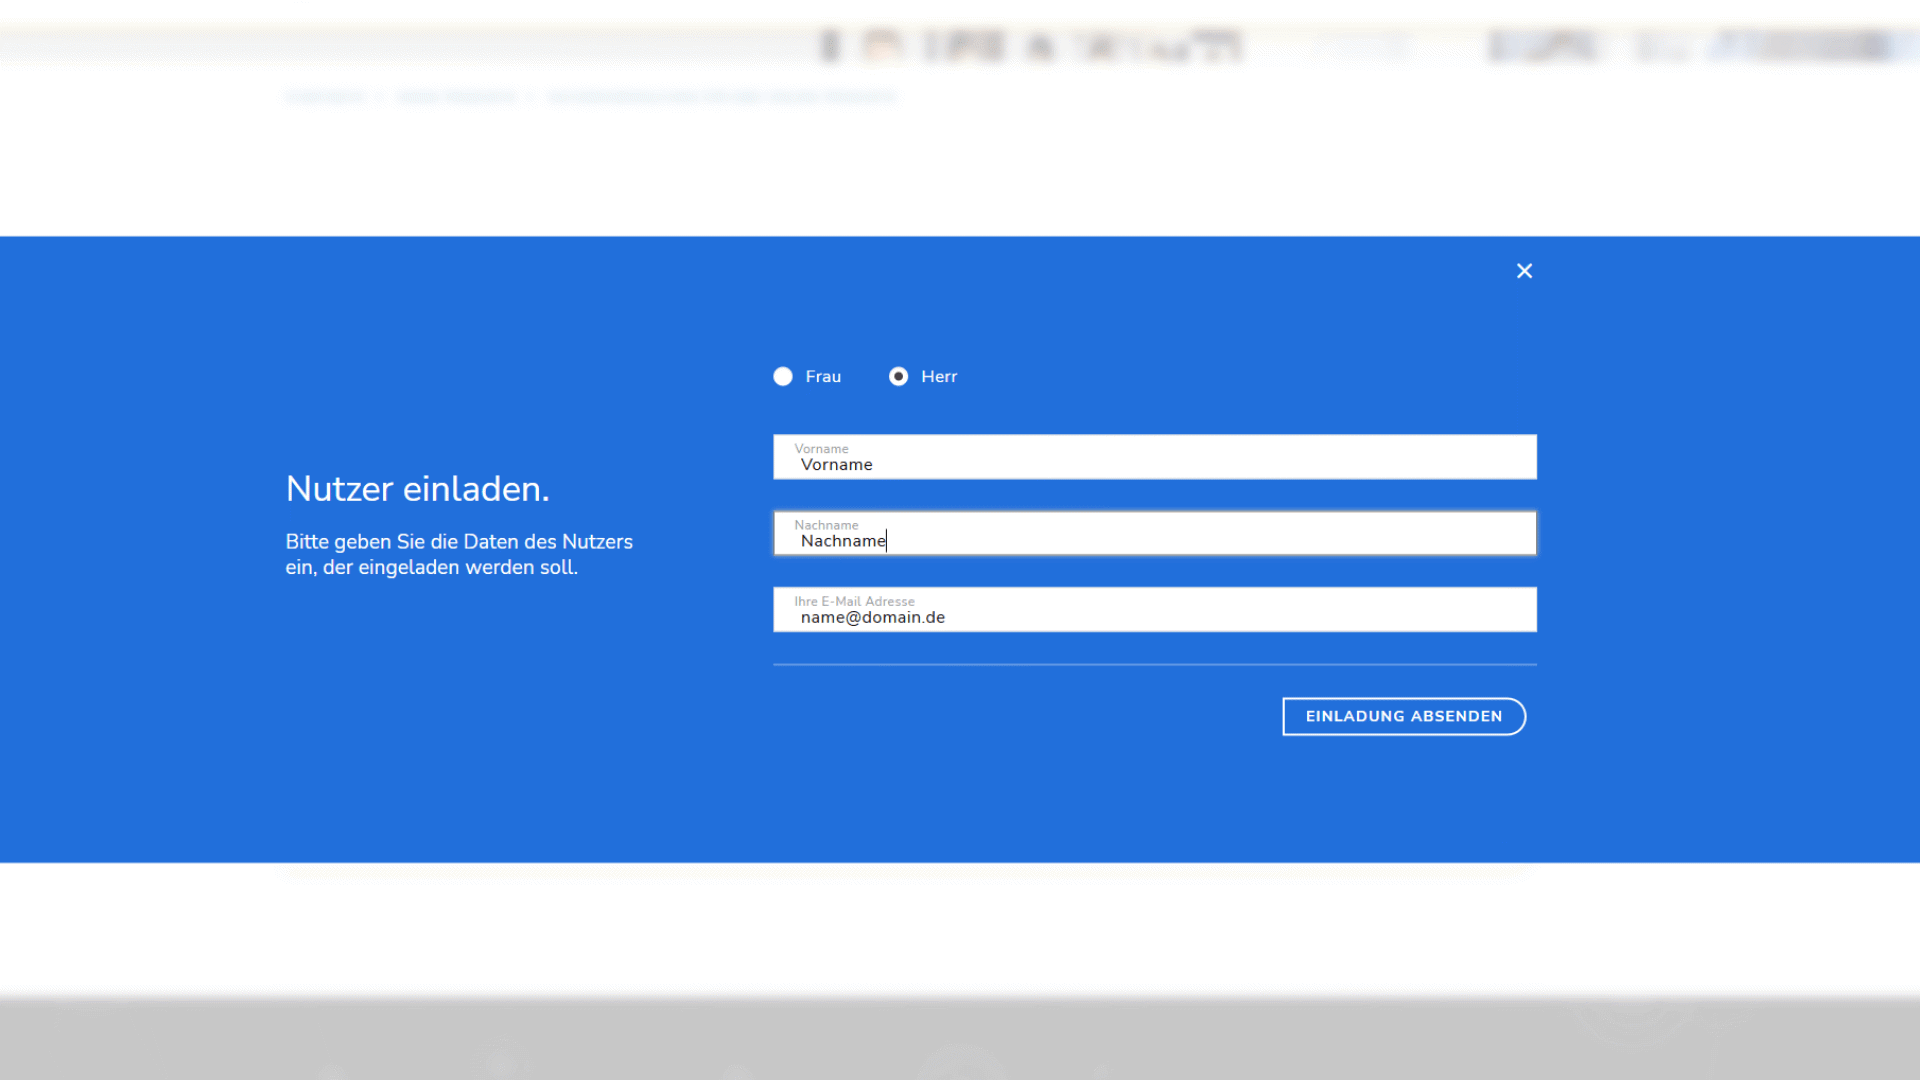Viewport: 1920px width, 1080px height.
Task: Click the typed text Vorname in first field
Action: coord(836,465)
